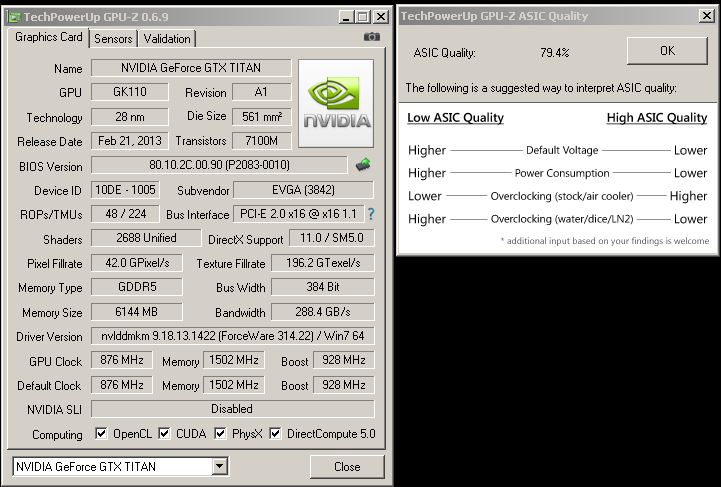Open the Bus Interface help question mark
This screenshot has width=721, height=487.
[x=371, y=214]
